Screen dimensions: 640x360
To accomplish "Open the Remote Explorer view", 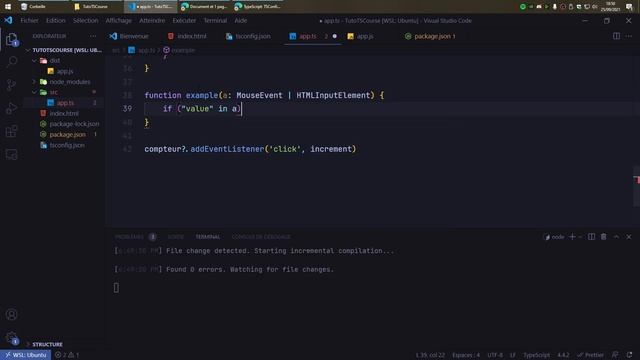I will [x=11, y=155].
